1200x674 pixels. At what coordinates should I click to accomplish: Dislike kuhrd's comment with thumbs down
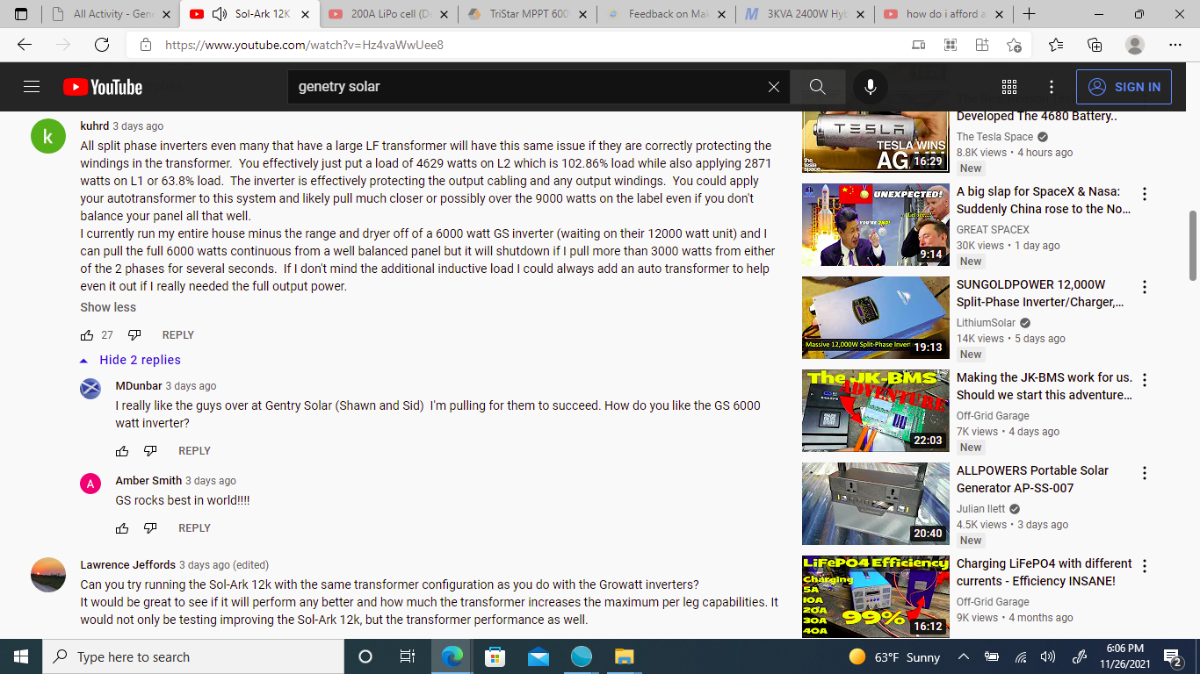[135, 335]
